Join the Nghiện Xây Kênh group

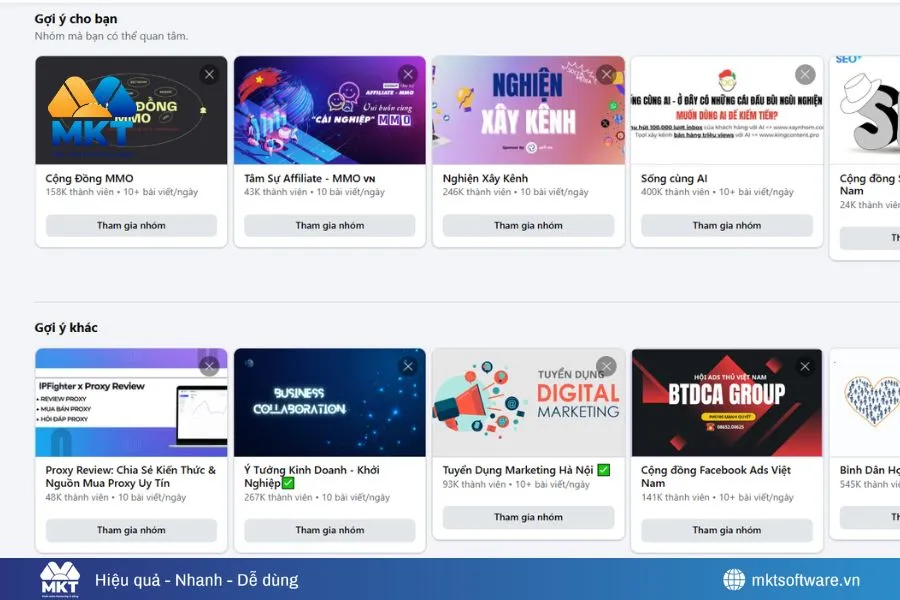[x=528, y=225]
